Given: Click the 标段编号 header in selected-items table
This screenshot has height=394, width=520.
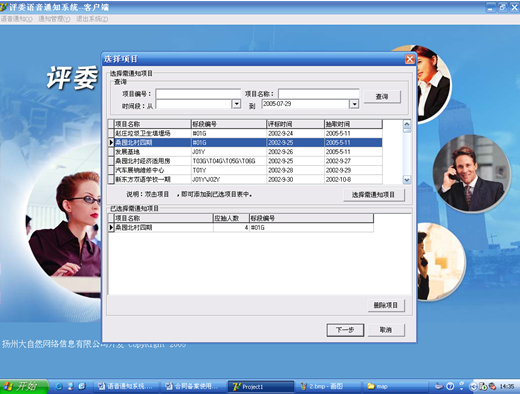Looking at the screenshot, I should point(311,218).
